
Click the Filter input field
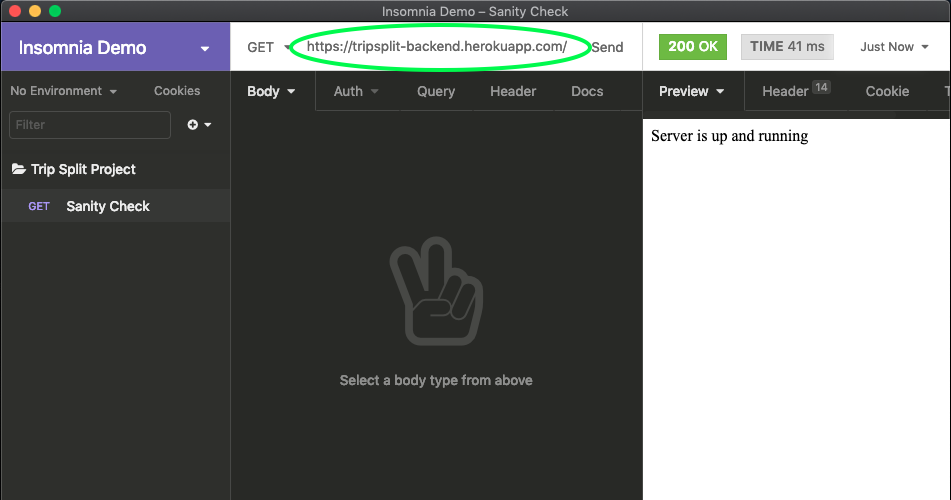coord(90,125)
